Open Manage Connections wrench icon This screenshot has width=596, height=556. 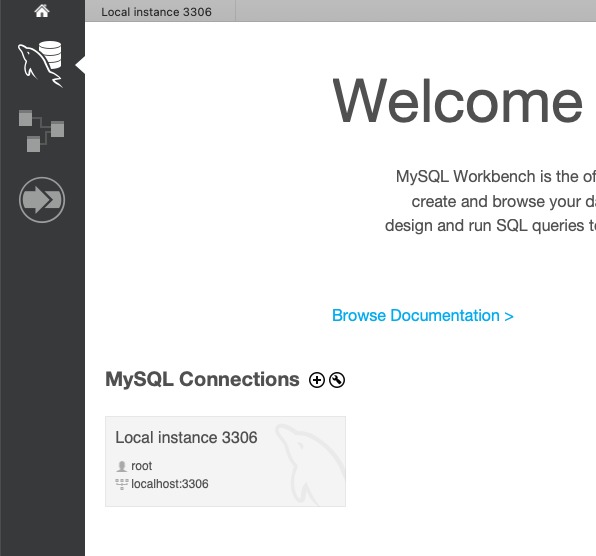337,380
